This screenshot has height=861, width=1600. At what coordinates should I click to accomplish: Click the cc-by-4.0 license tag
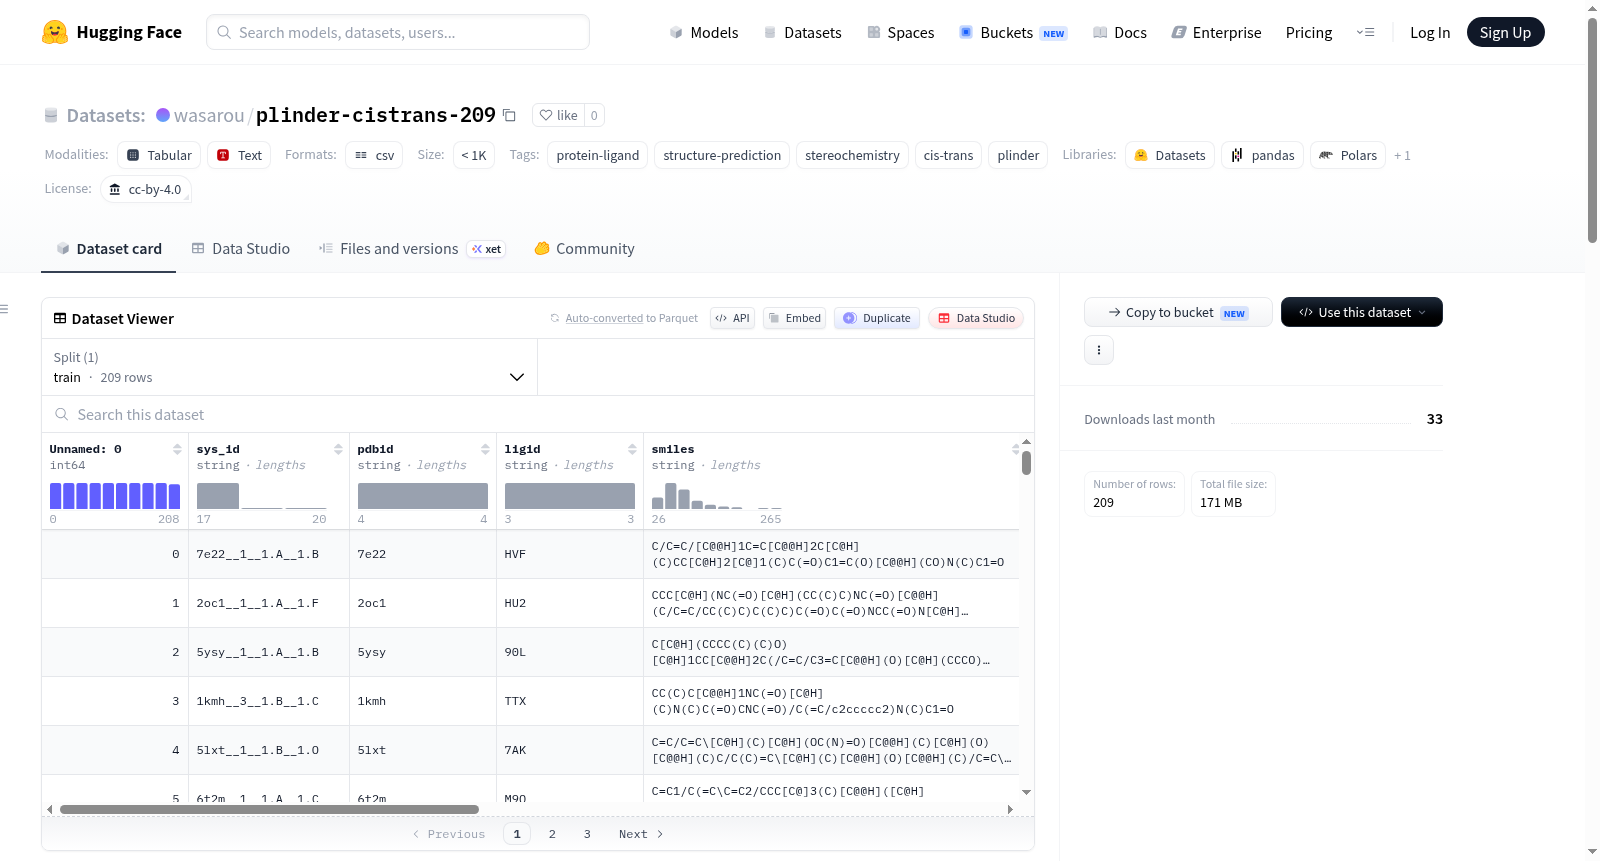point(146,189)
